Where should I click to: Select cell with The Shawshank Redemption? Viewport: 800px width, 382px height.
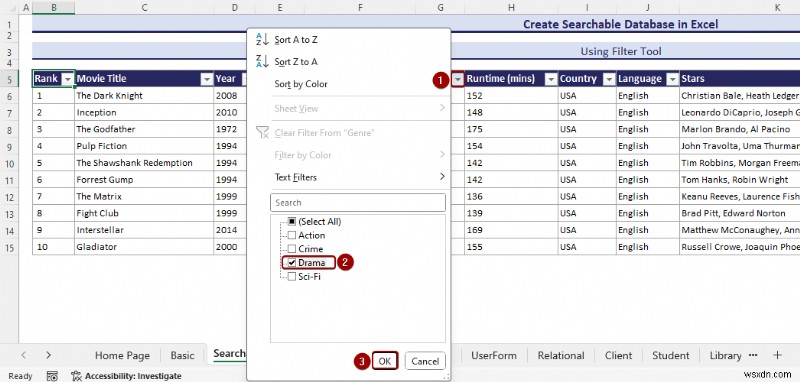point(144,163)
